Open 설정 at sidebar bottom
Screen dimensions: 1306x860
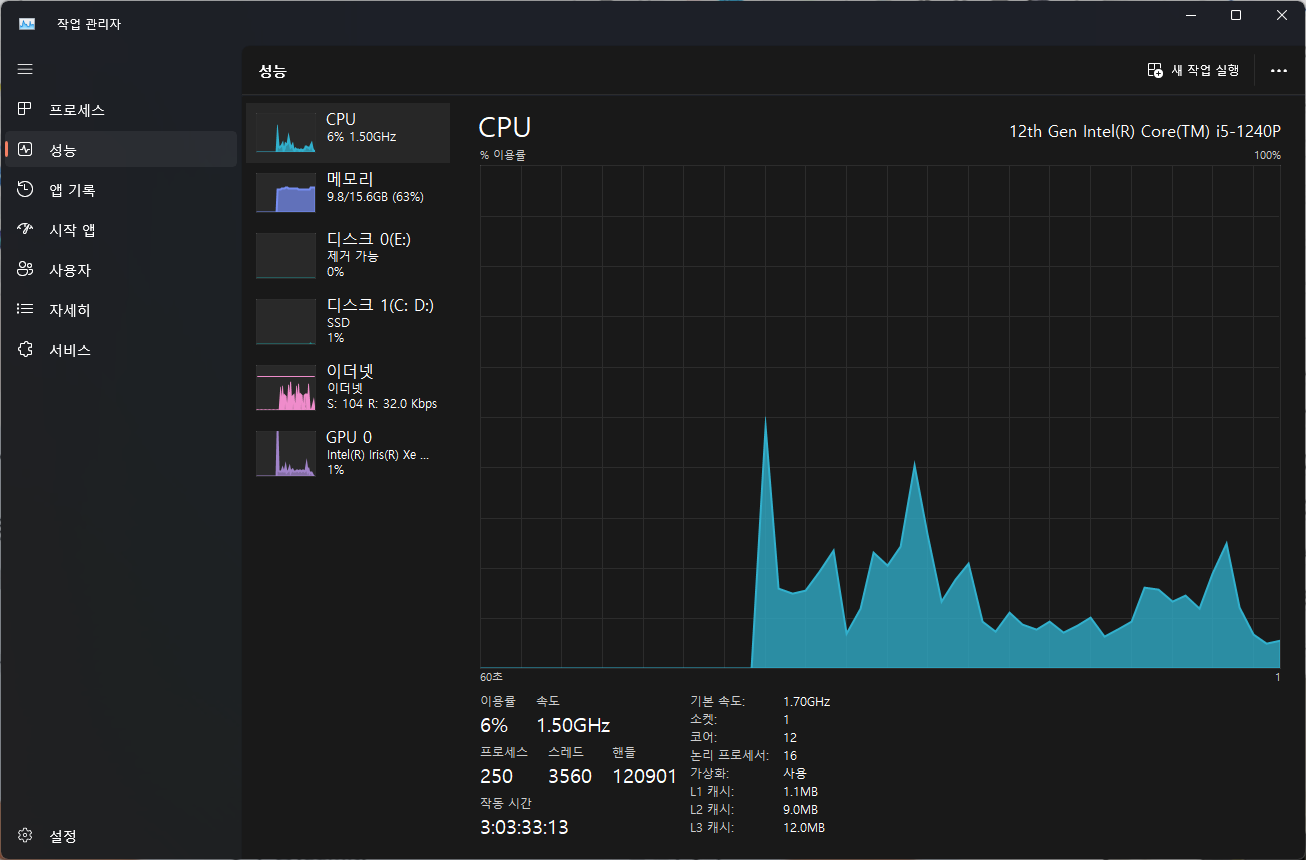[121, 835]
